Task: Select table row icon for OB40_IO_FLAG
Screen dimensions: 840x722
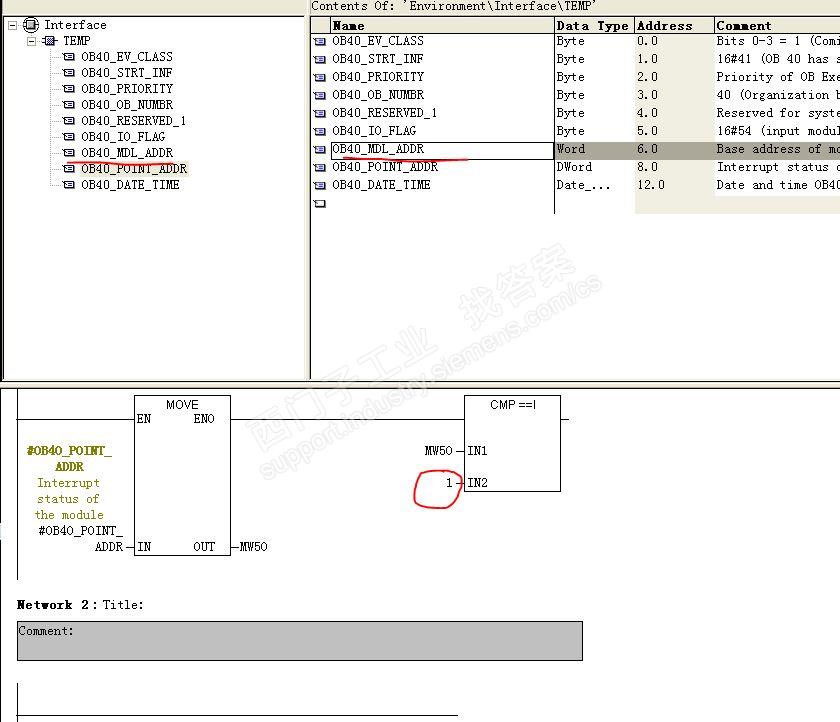Action: pyautogui.click(x=320, y=132)
